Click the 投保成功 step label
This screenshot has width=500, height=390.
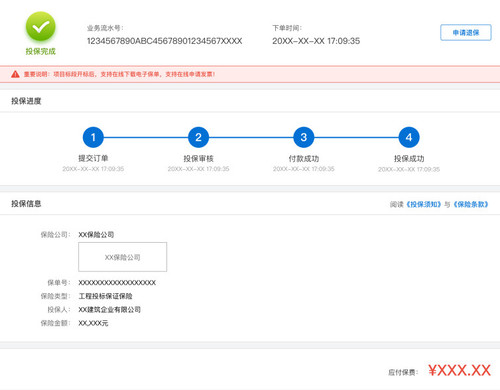409,158
